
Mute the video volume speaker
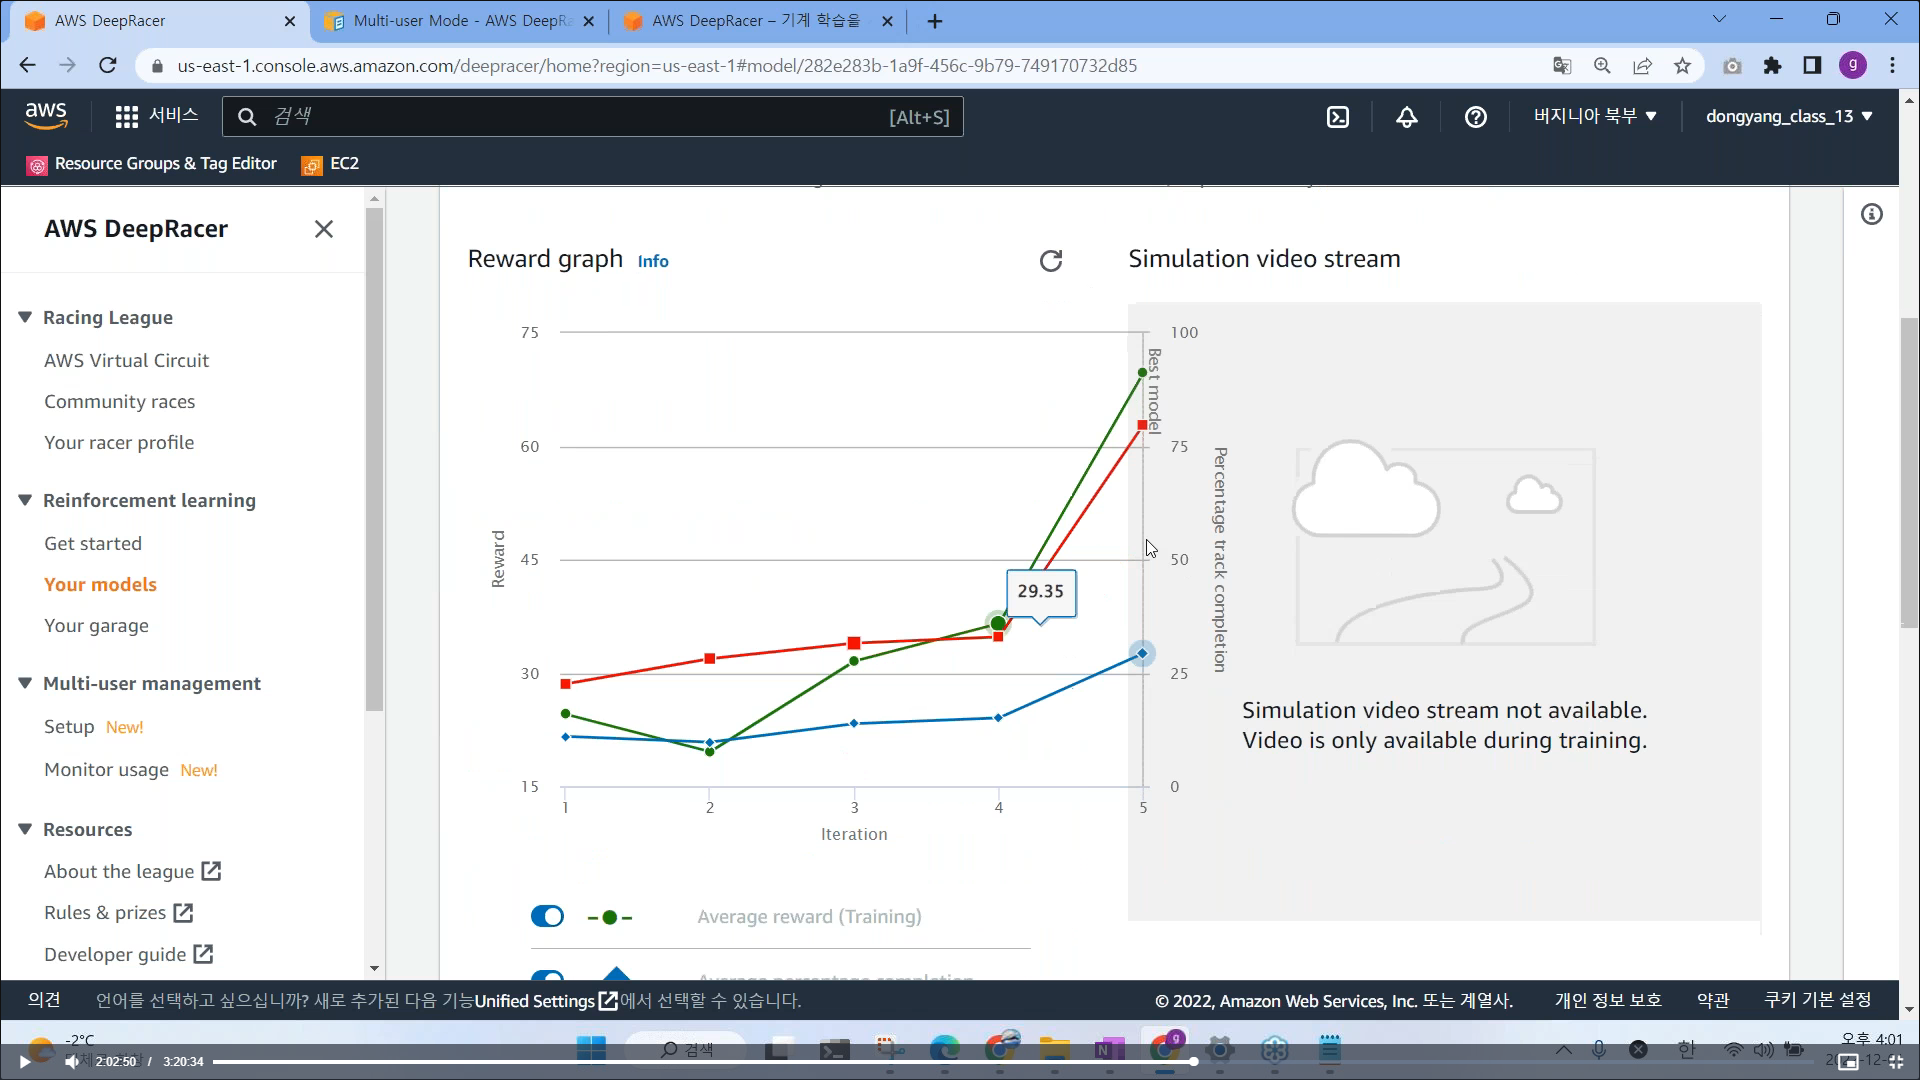click(72, 1061)
